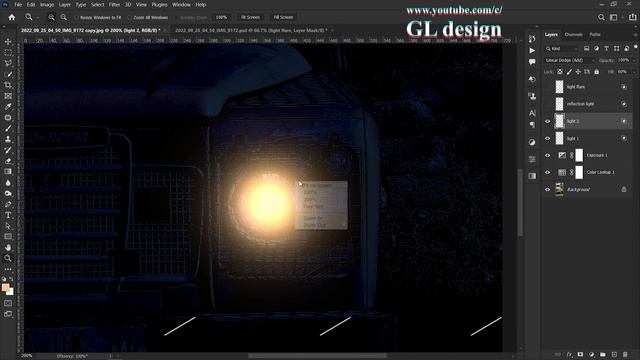Viewport: 640px width, 360px height.
Task: Open the Character panel icon
Action: click(532, 113)
